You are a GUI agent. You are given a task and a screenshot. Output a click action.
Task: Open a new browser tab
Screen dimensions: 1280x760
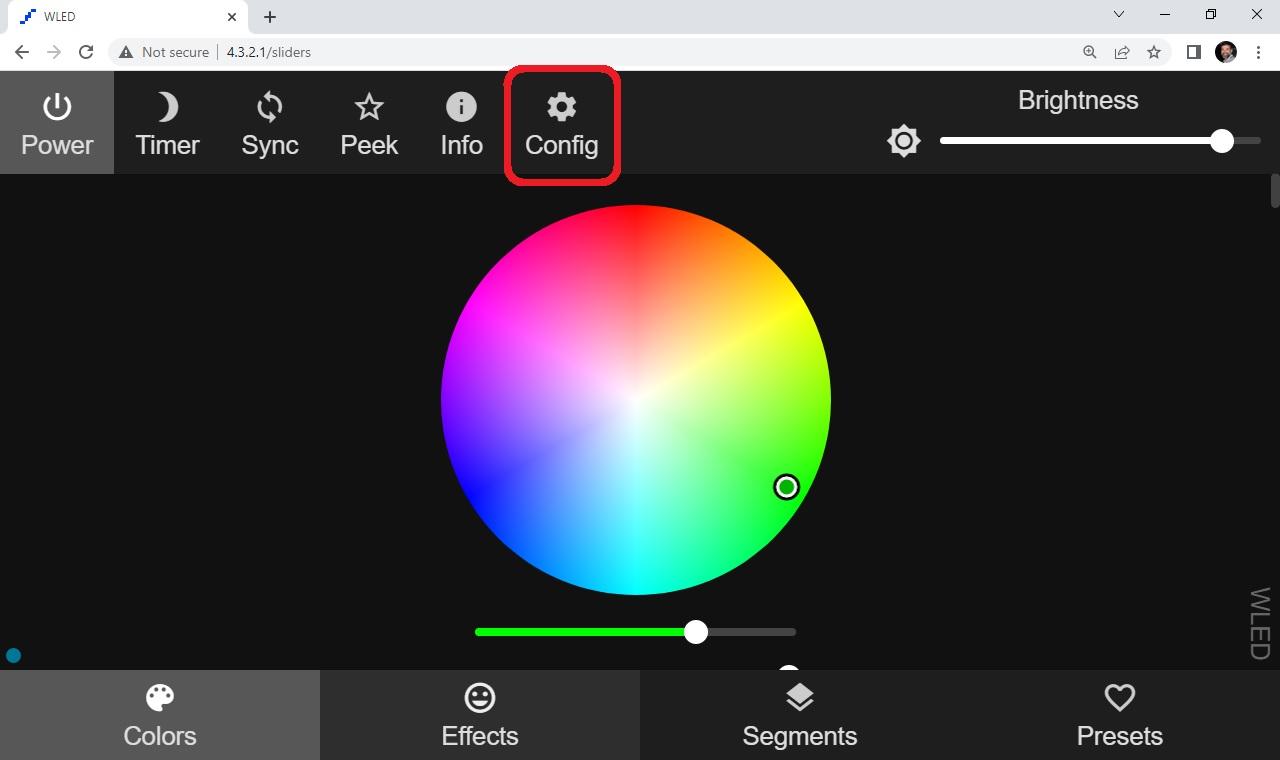pos(270,17)
